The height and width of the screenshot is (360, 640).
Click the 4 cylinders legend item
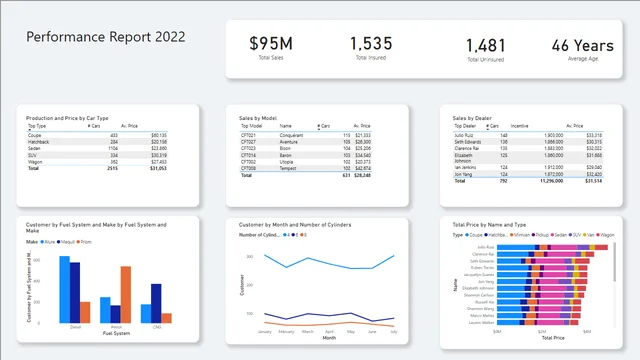(x=287, y=235)
